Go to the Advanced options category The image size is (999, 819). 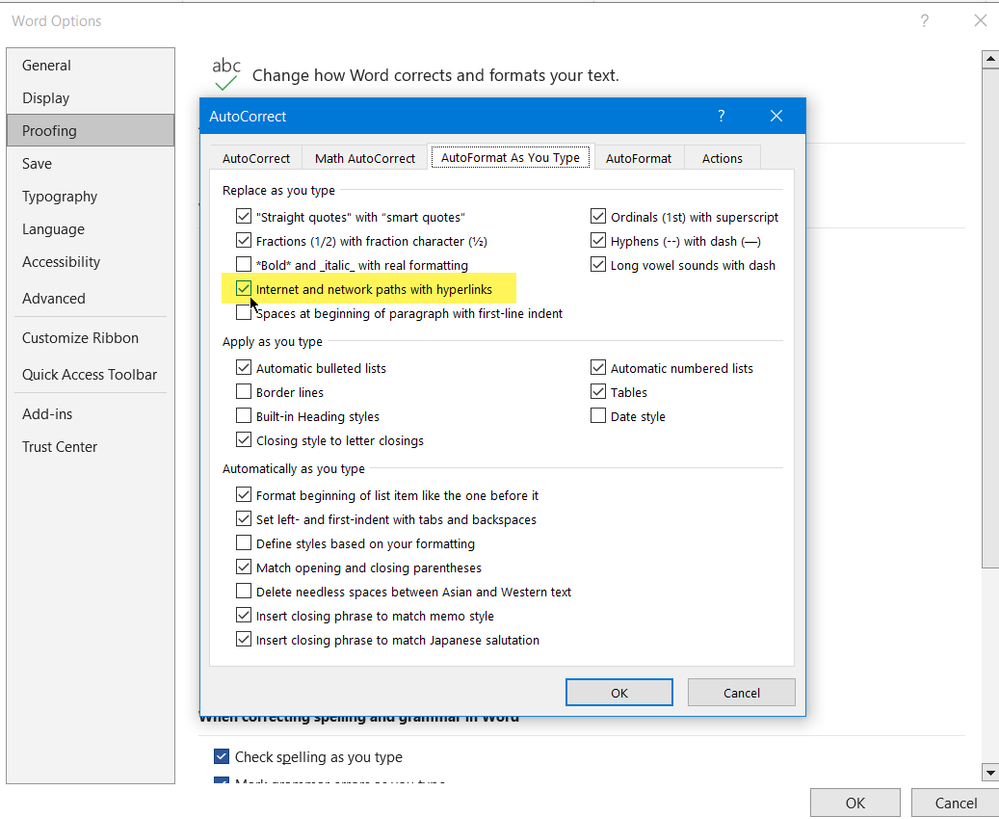tap(90, 298)
